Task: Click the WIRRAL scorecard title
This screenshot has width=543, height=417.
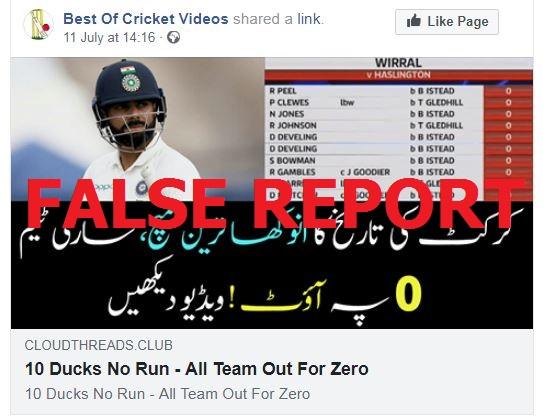Action: click(x=398, y=63)
